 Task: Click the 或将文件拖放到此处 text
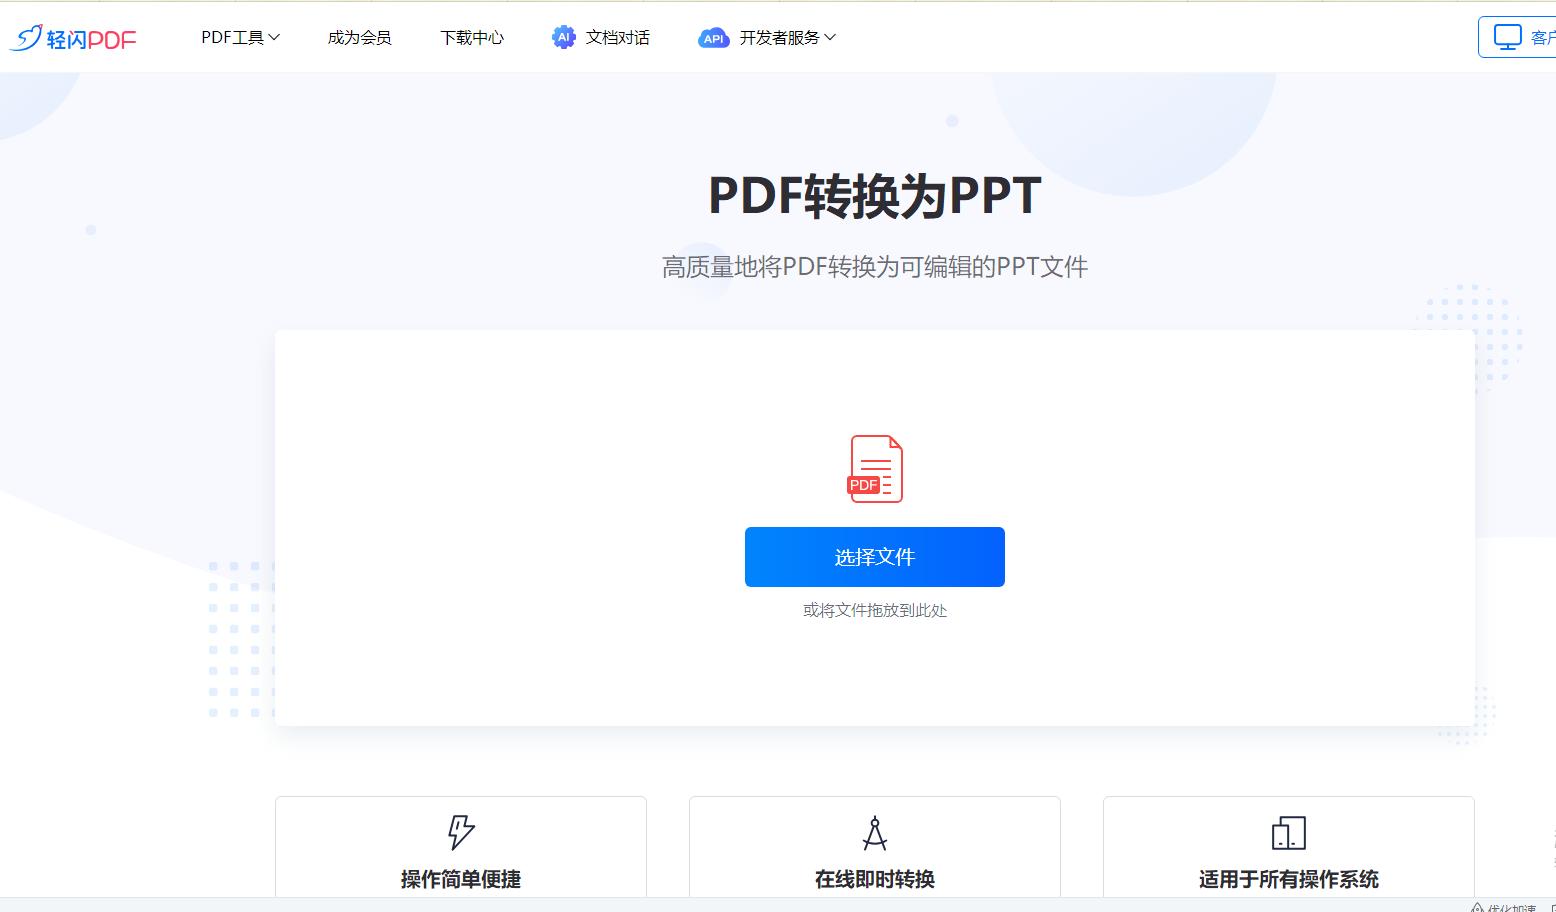coord(874,611)
